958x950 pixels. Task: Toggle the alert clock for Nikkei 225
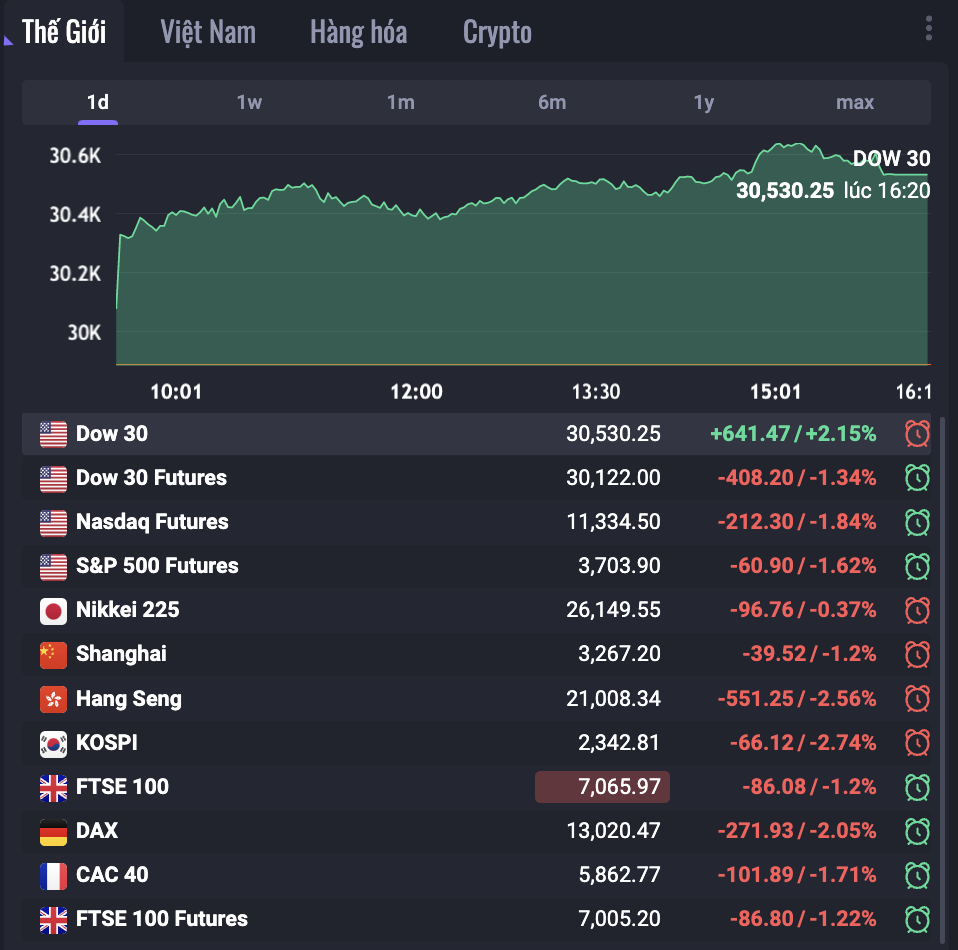click(917, 610)
